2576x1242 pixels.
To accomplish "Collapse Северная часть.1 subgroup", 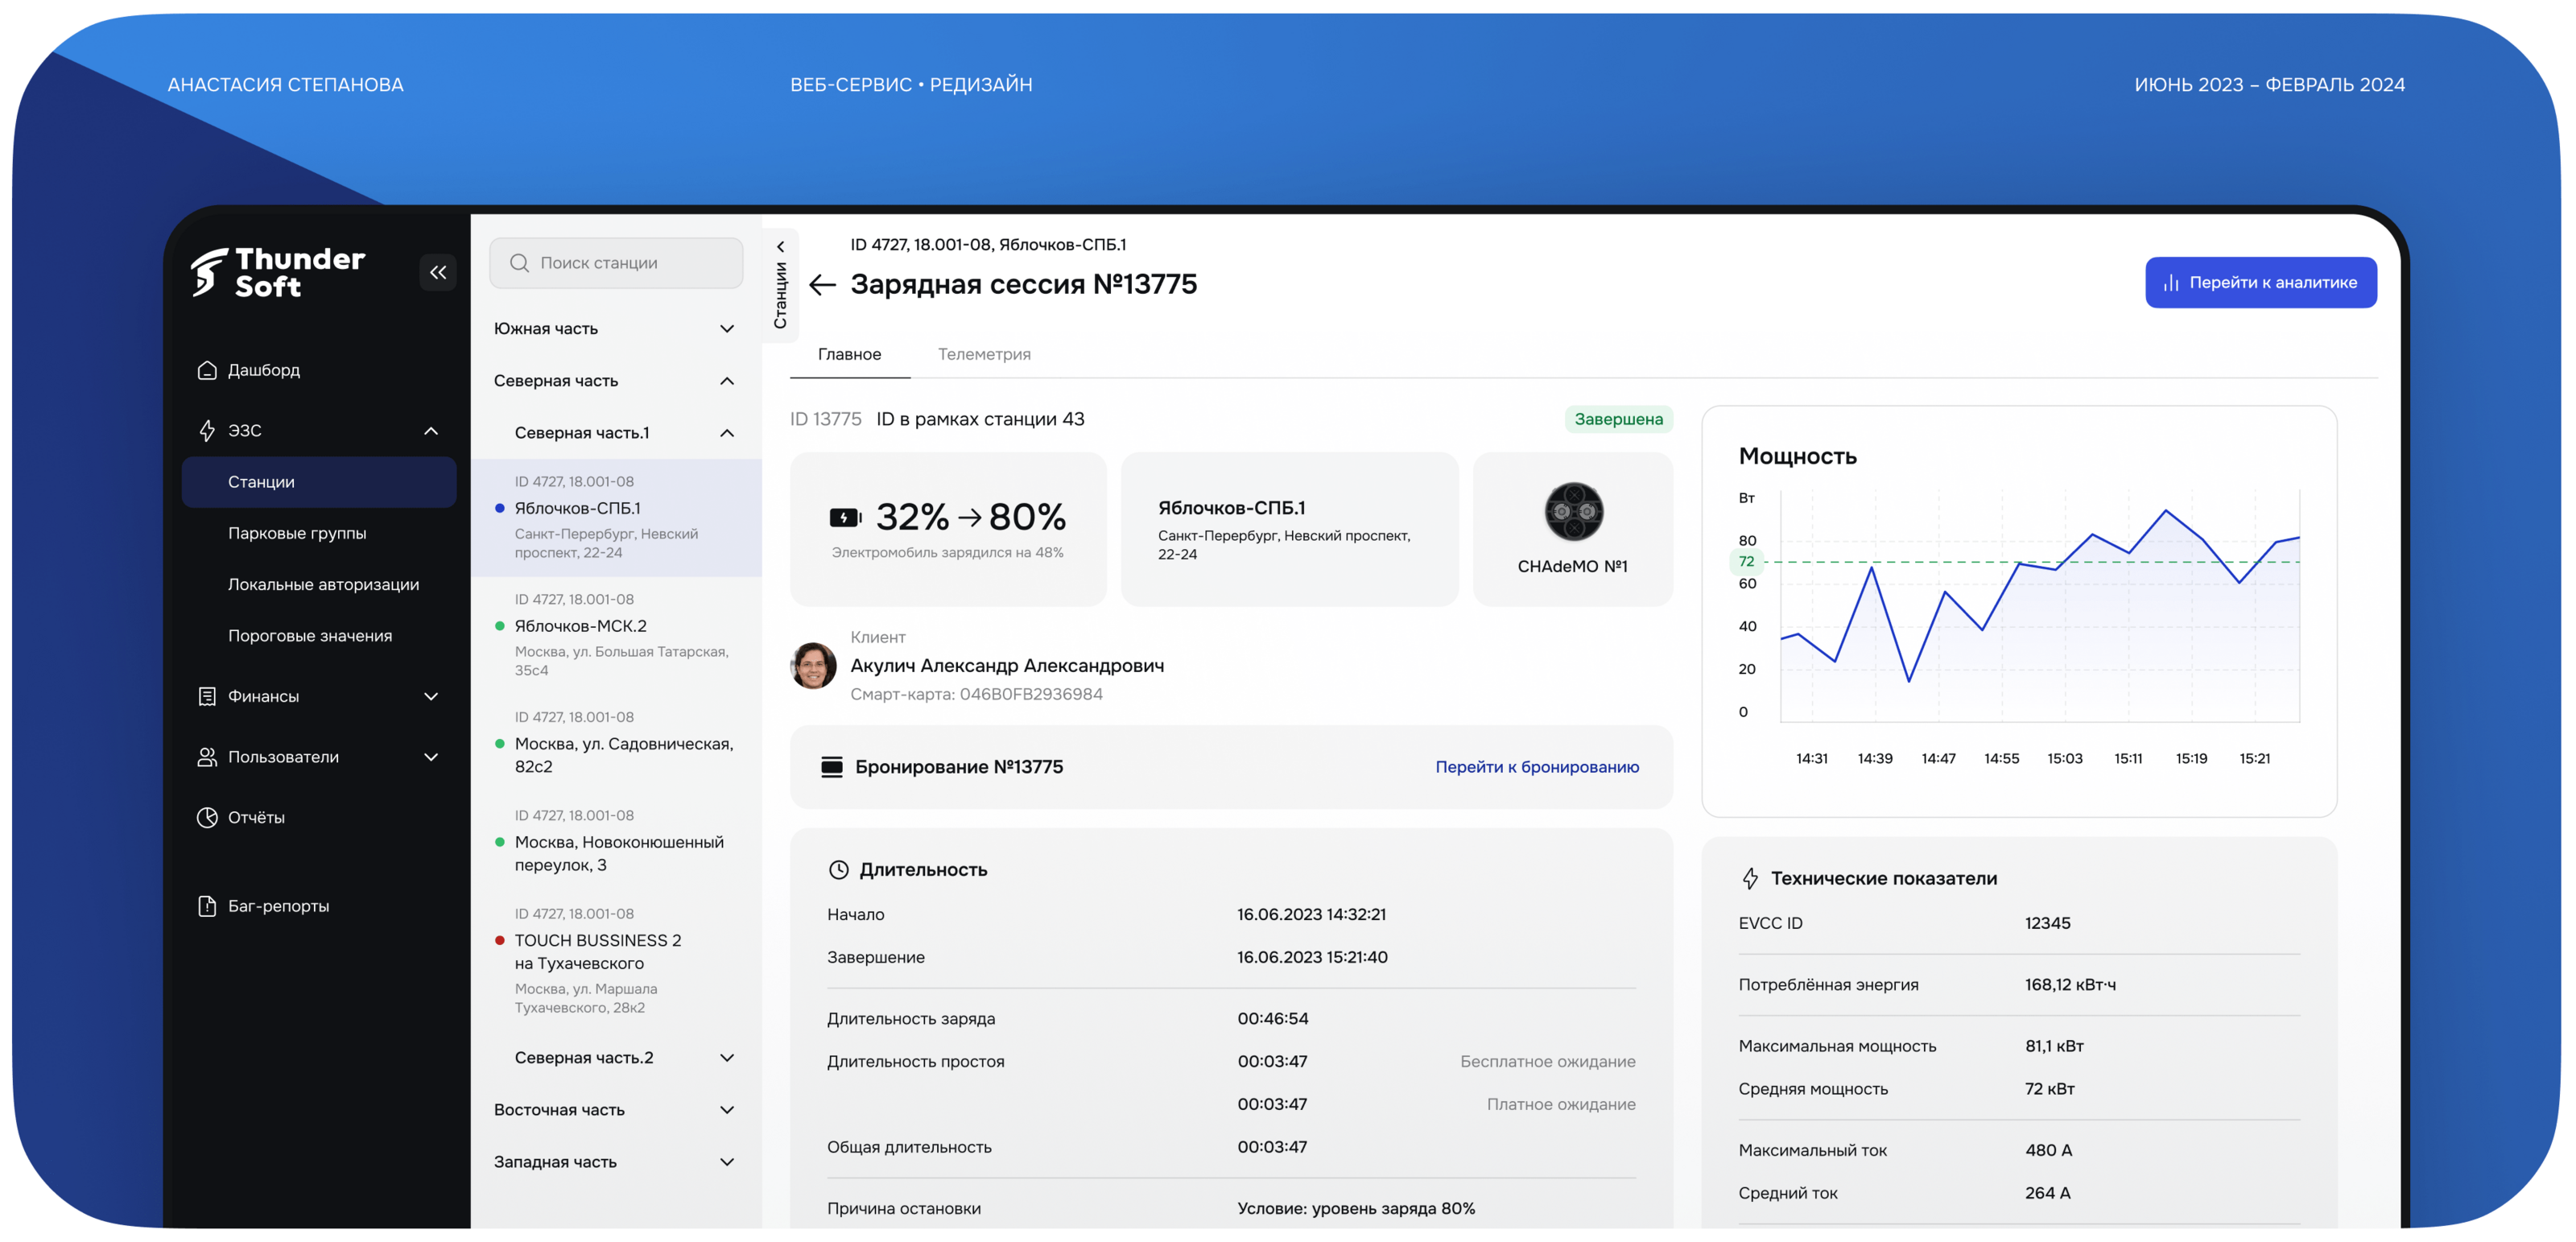I will pos(727,433).
